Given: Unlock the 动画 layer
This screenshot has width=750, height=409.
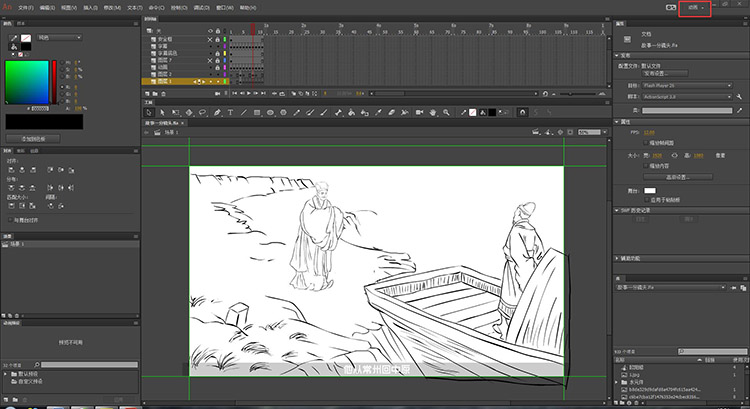Looking at the screenshot, I should (217, 67).
